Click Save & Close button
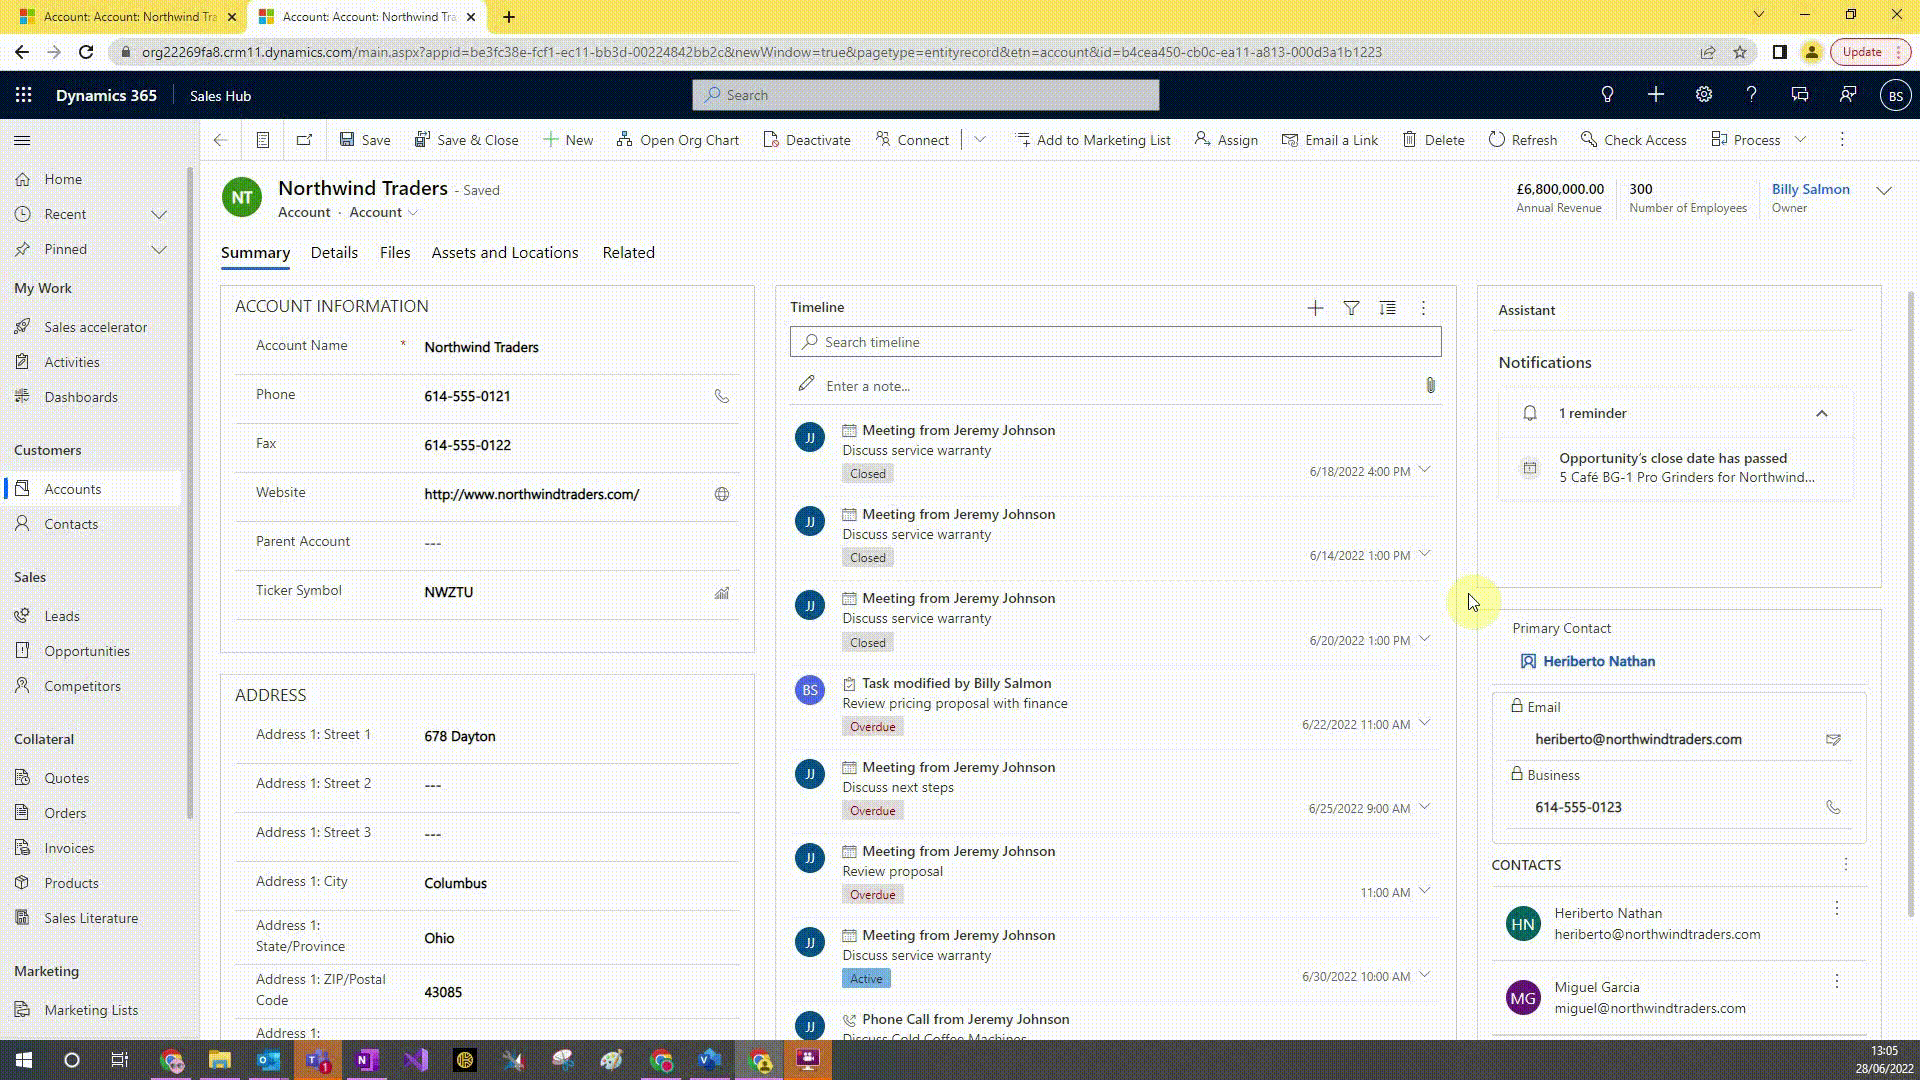This screenshot has height=1080, width=1920. pyautogui.click(x=467, y=140)
